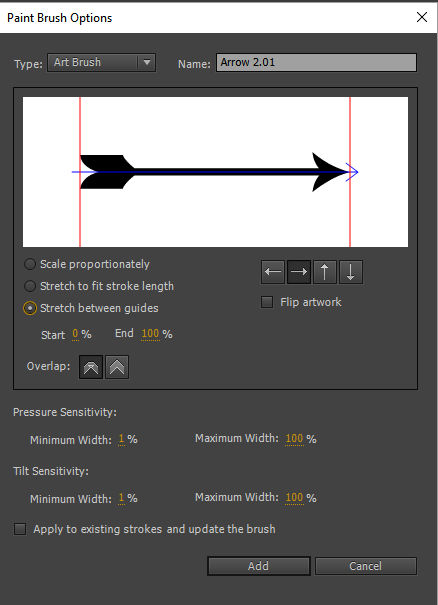
Task: Click Tilt Sensitivity Maximum Width value
Action: [294, 498]
